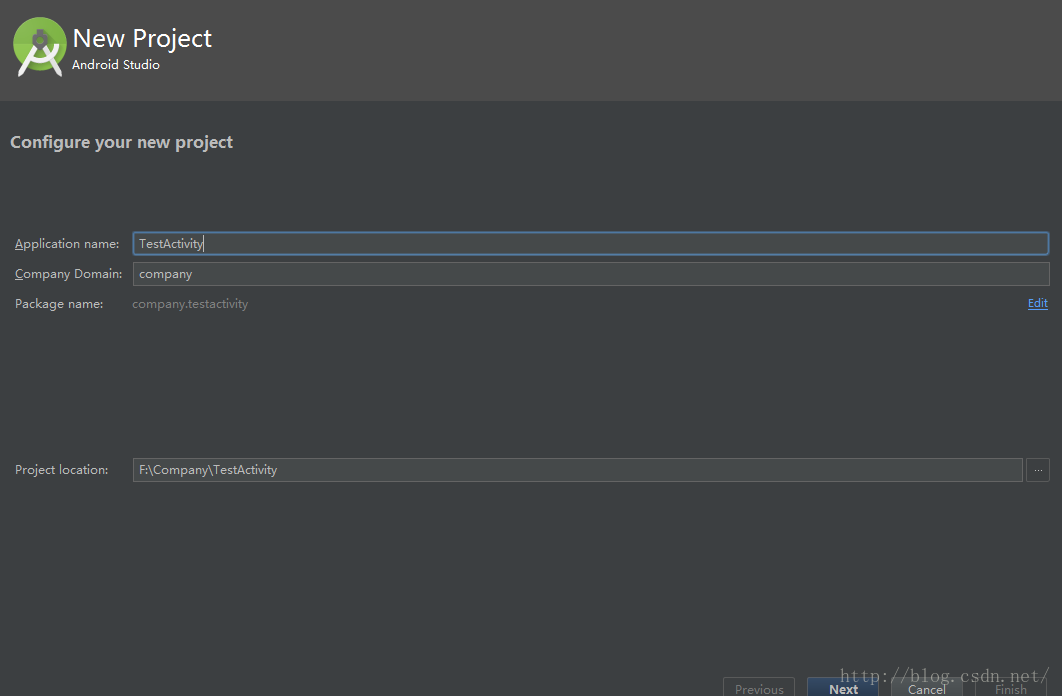Cancel the new project wizard
Viewport: 1062px width, 696px height.
pyautogui.click(x=926, y=688)
